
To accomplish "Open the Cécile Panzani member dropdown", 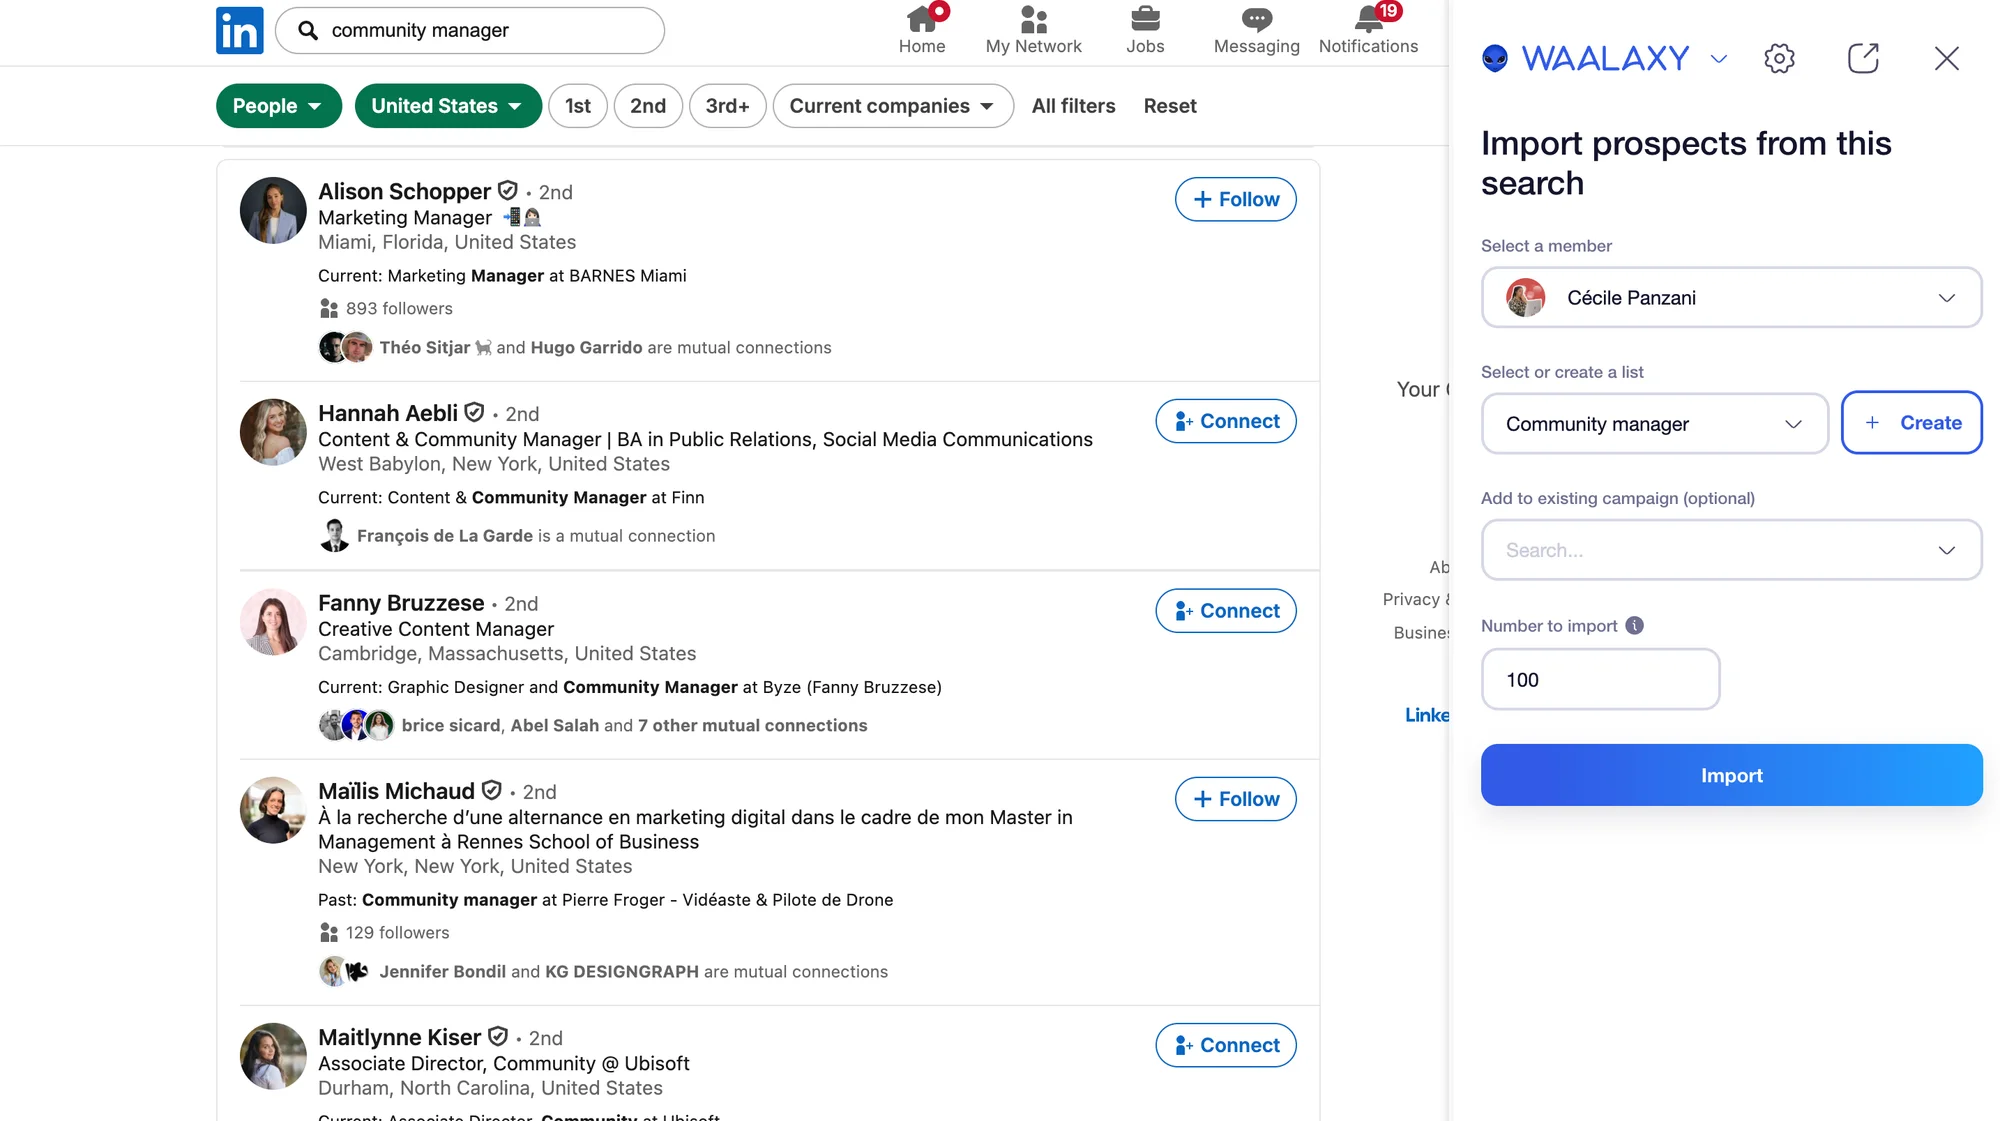I will [x=1731, y=297].
